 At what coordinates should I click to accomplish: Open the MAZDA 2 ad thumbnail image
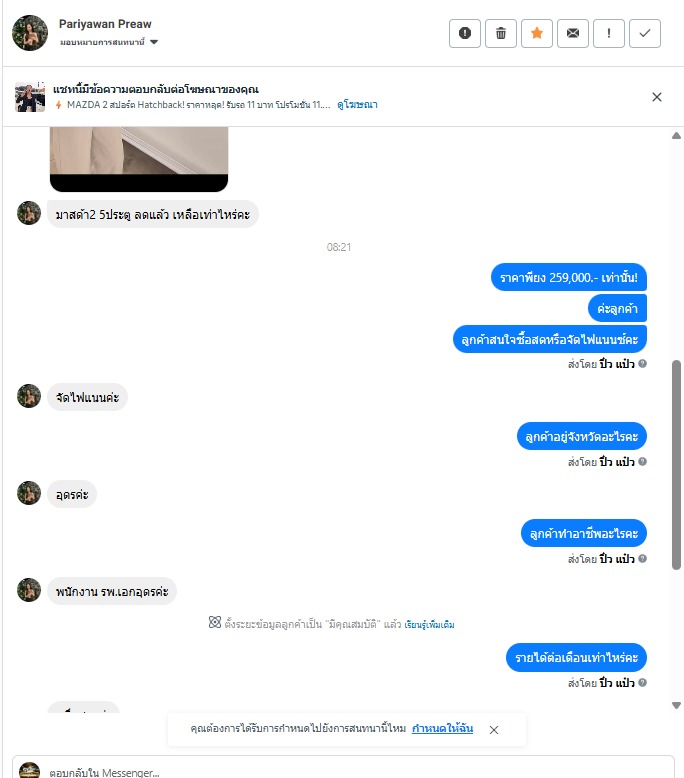click(x=30, y=97)
